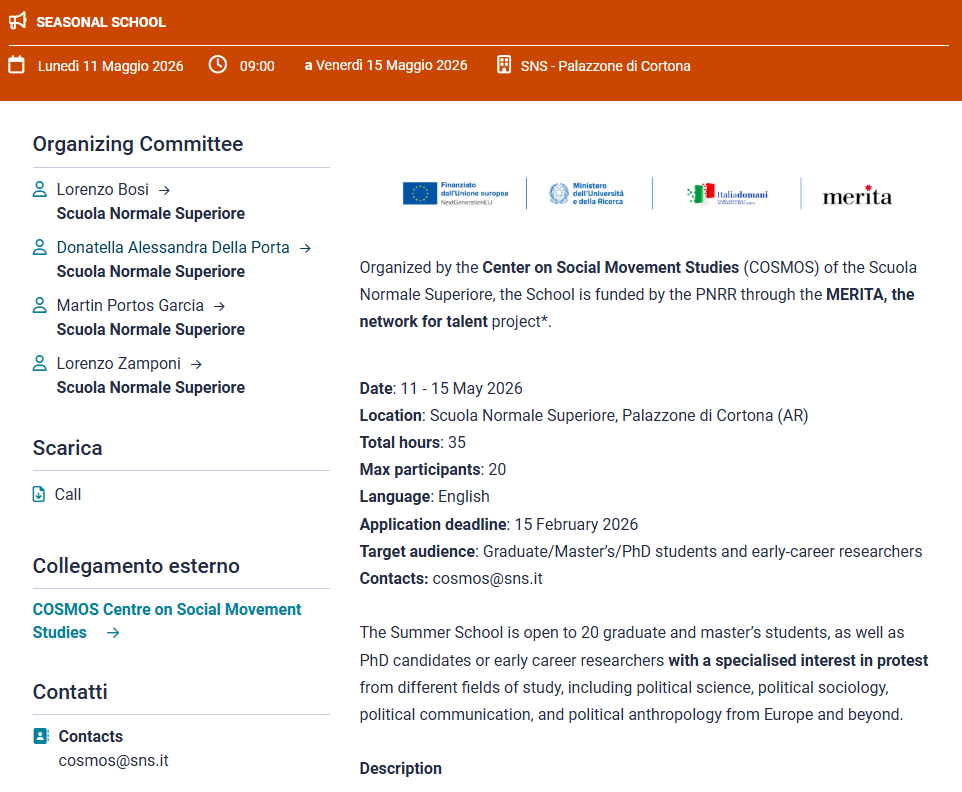Click the arrow next to Lorenzo Zamponi
Screen dimensions: 962x792
coord(196,364)
